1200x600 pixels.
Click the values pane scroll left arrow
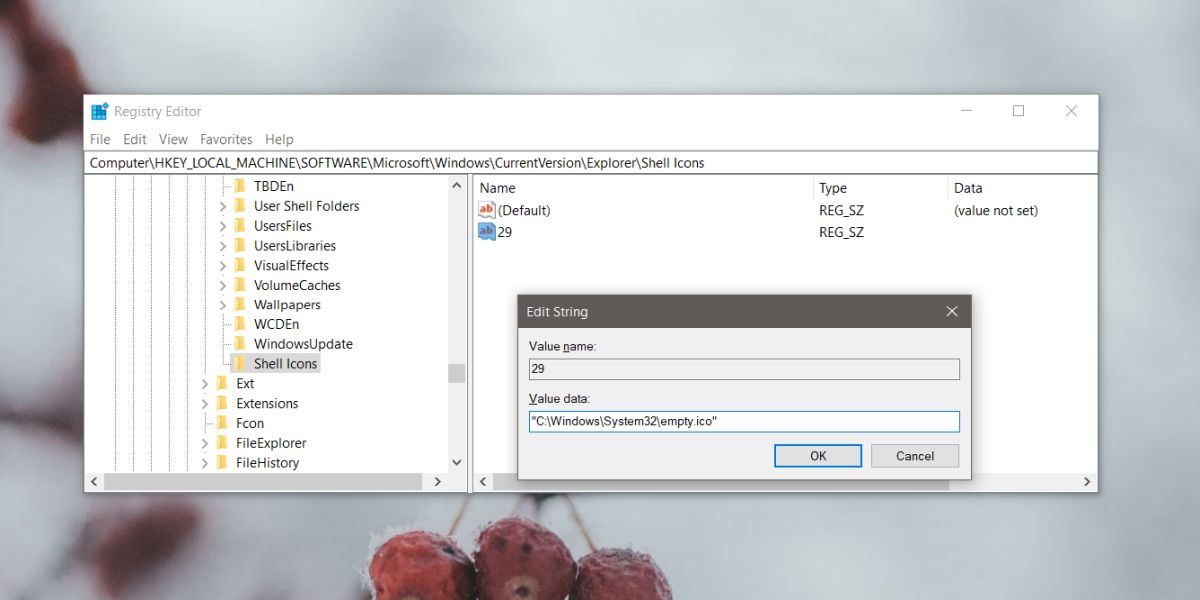coord(481,482)
